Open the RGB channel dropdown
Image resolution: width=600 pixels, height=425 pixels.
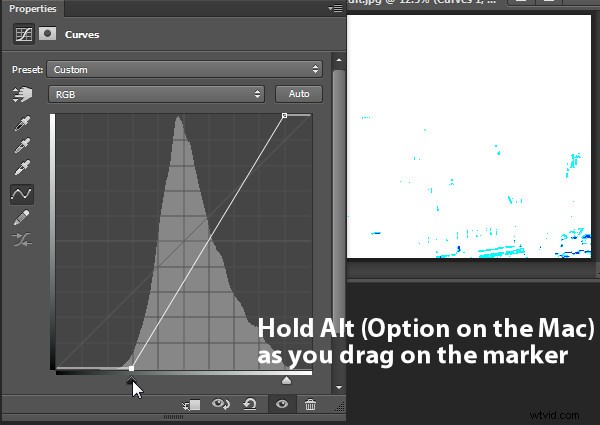tap(156, 94)
